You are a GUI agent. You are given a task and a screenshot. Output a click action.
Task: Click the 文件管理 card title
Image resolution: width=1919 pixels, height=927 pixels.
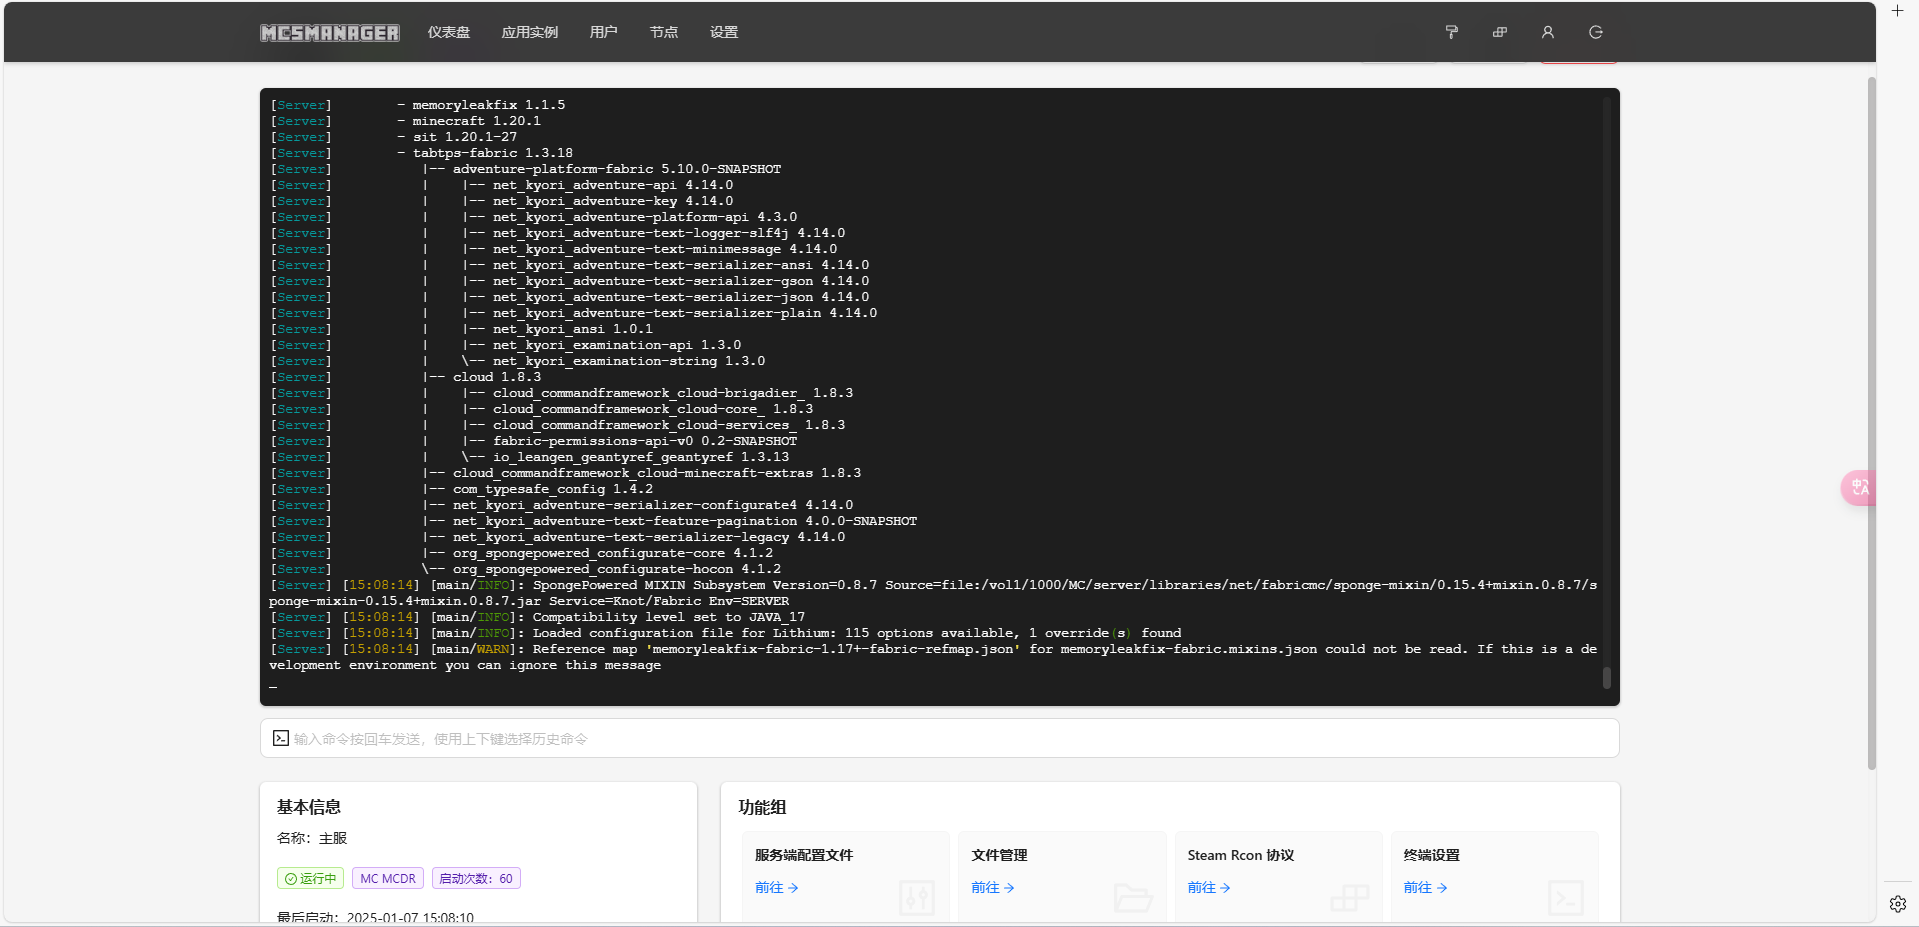pyautogui.click(x=999, y=855)
